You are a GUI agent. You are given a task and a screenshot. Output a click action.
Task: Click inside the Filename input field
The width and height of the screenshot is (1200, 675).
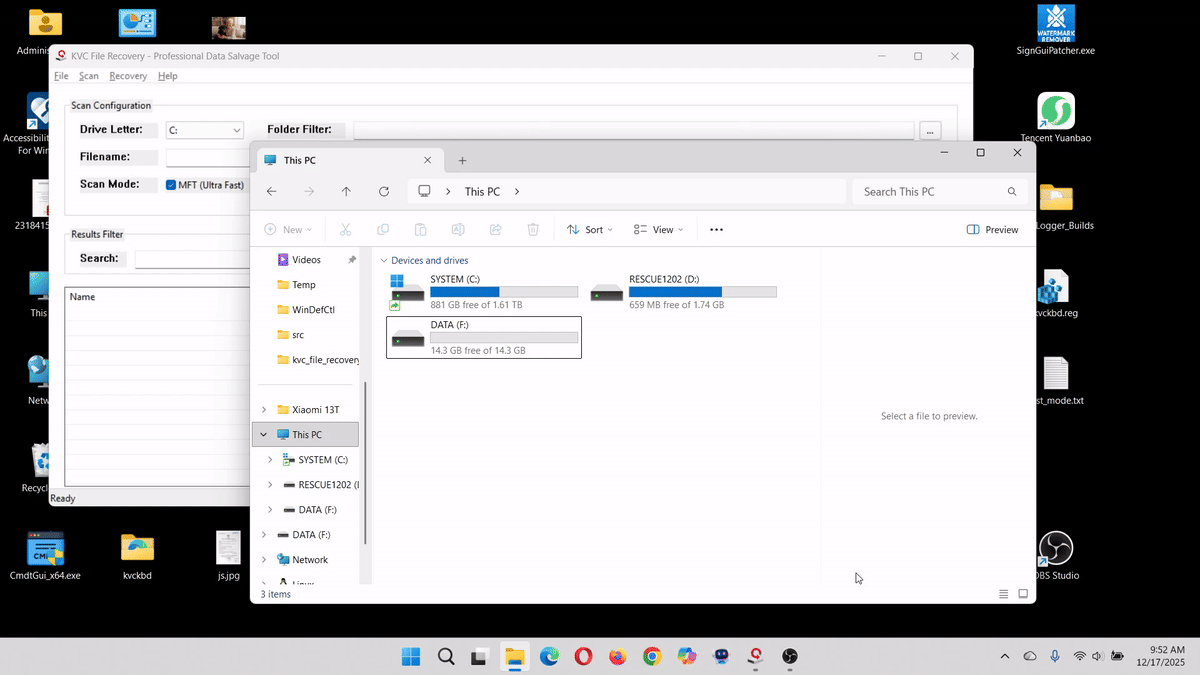[x=207, y=157]
